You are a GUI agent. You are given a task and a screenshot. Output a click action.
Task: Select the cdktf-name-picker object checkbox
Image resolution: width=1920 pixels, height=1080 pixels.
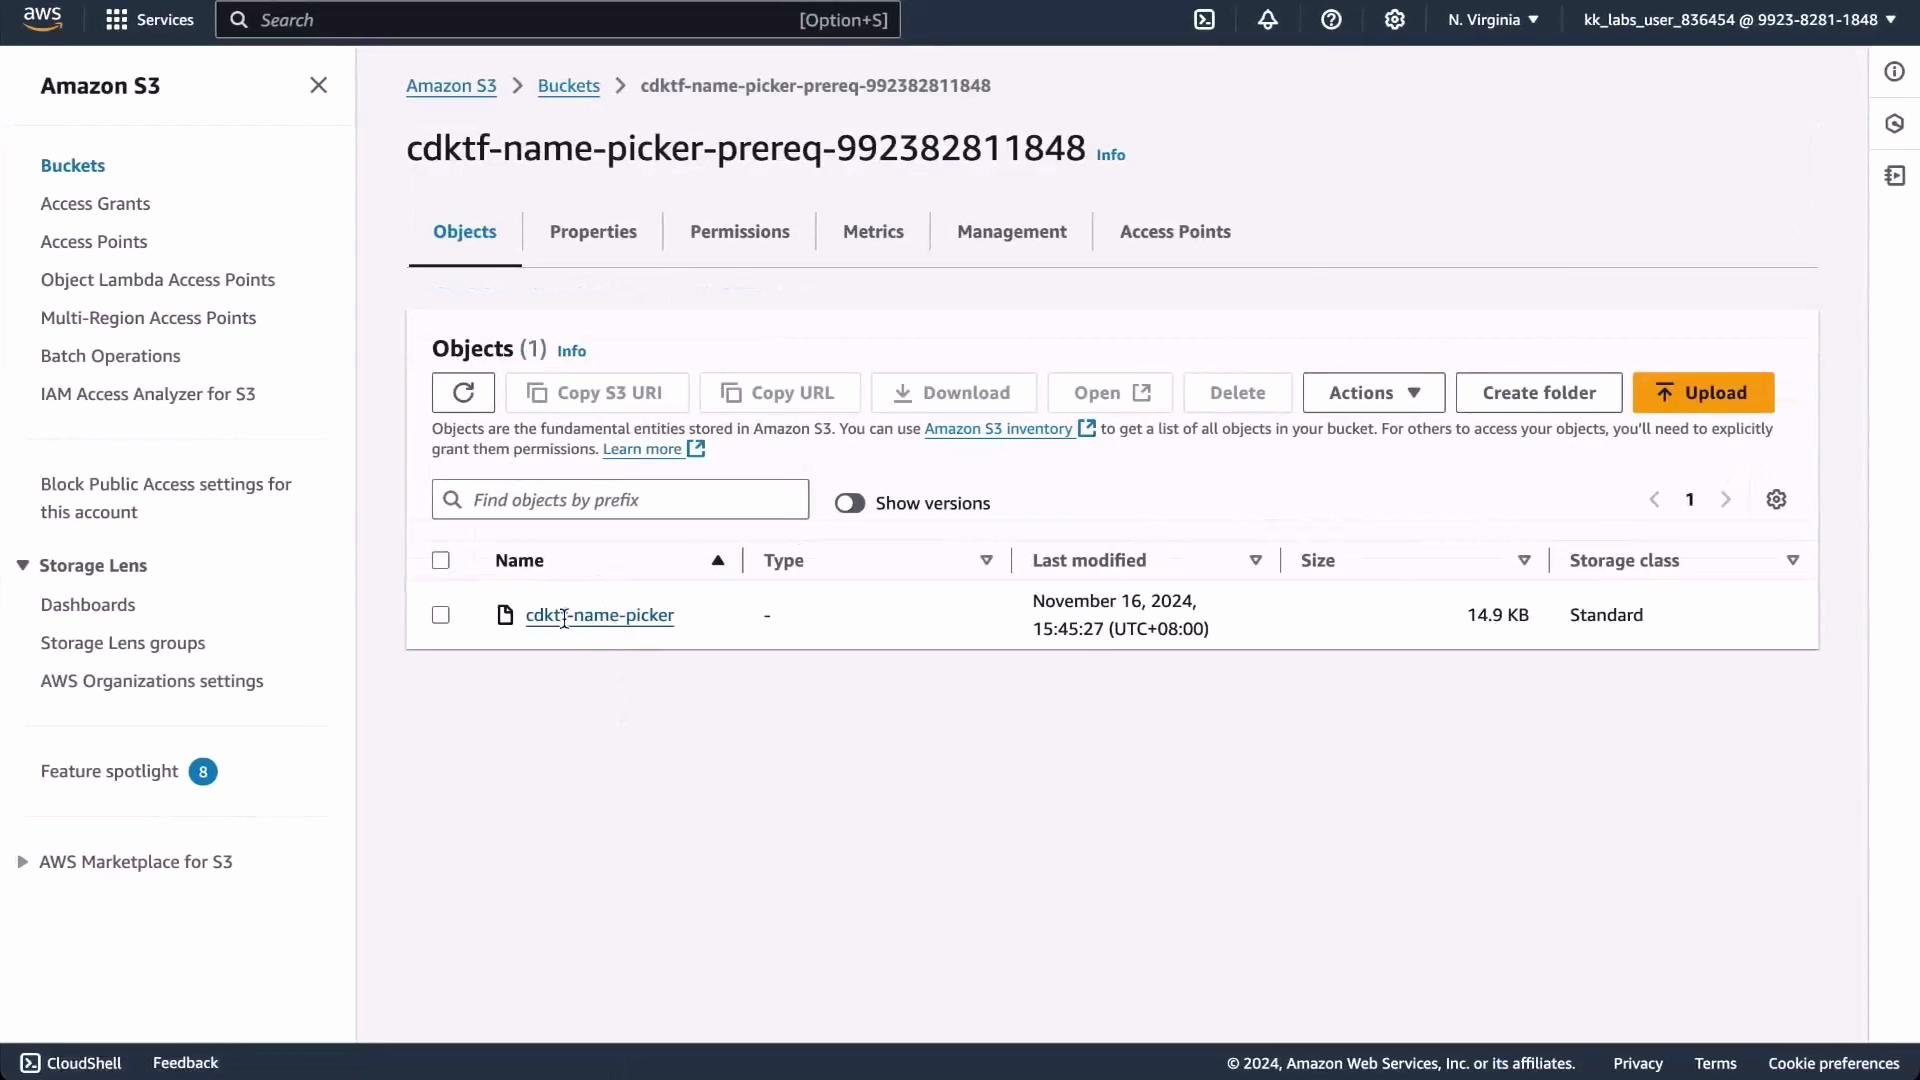click(x=441, y=615)
